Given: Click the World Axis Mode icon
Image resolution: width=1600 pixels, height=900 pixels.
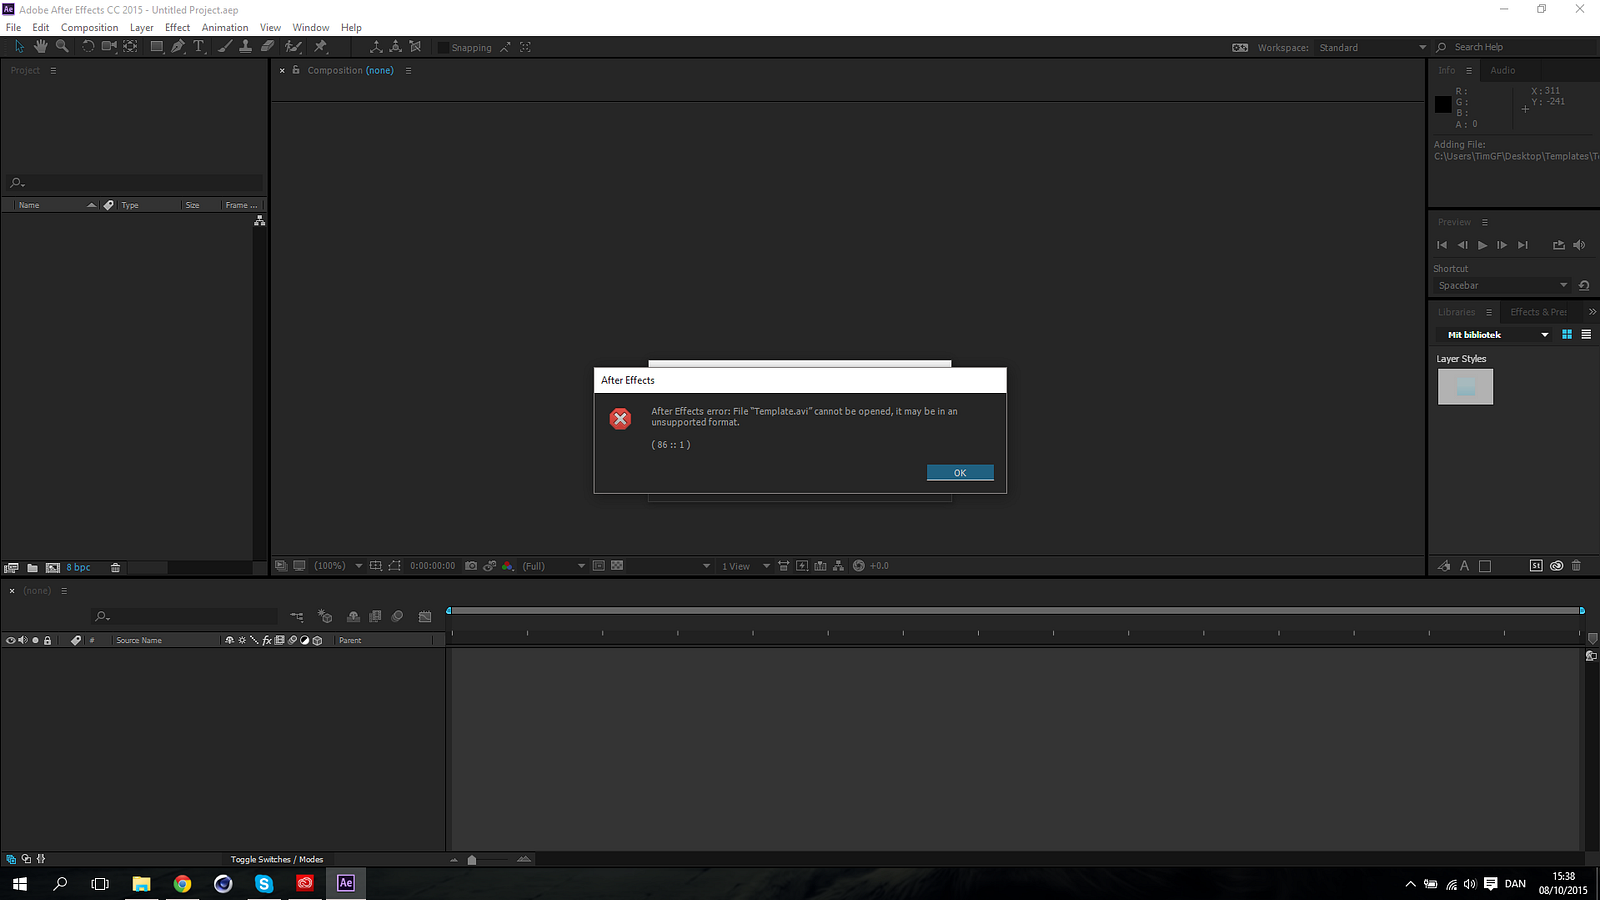Looking at the screenshot, I should pos(396,47).
